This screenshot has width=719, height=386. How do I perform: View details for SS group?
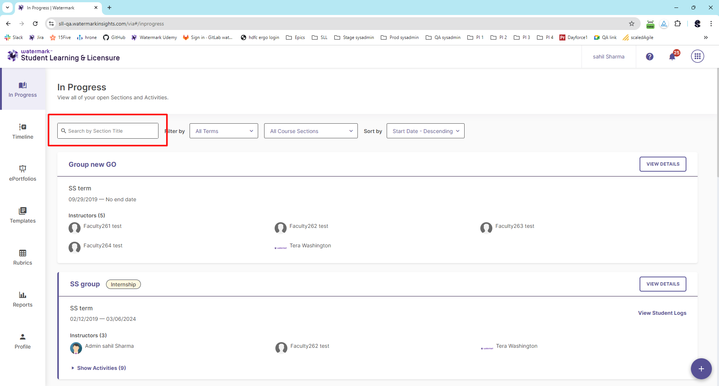(663, 284)
